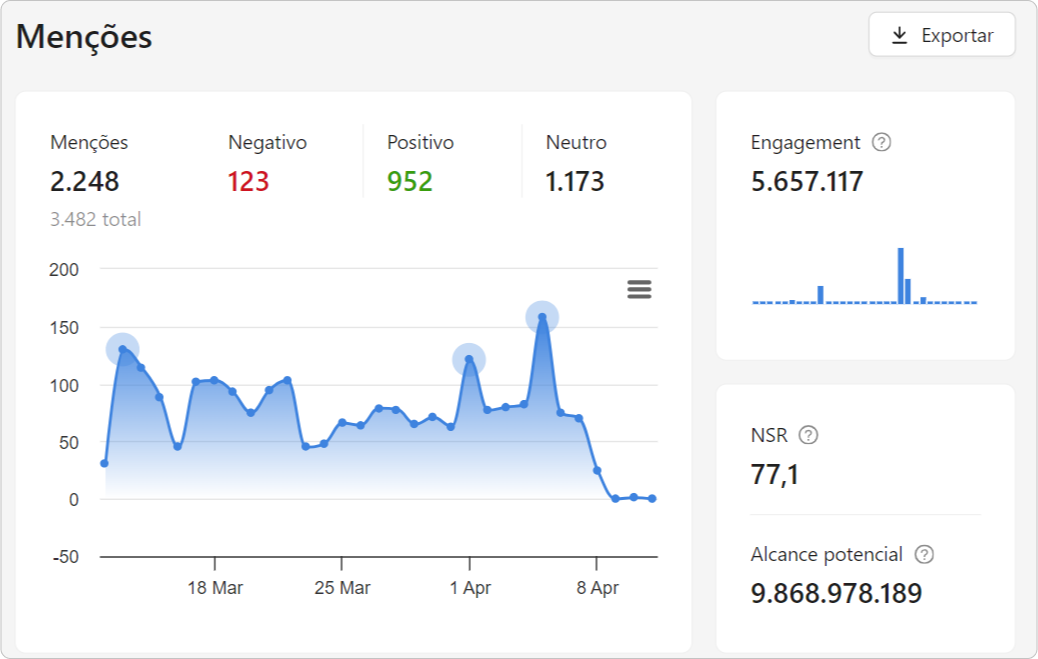Click the NSR value 77,1
This screenshot has height=659, width=1038.
[775, 475]
